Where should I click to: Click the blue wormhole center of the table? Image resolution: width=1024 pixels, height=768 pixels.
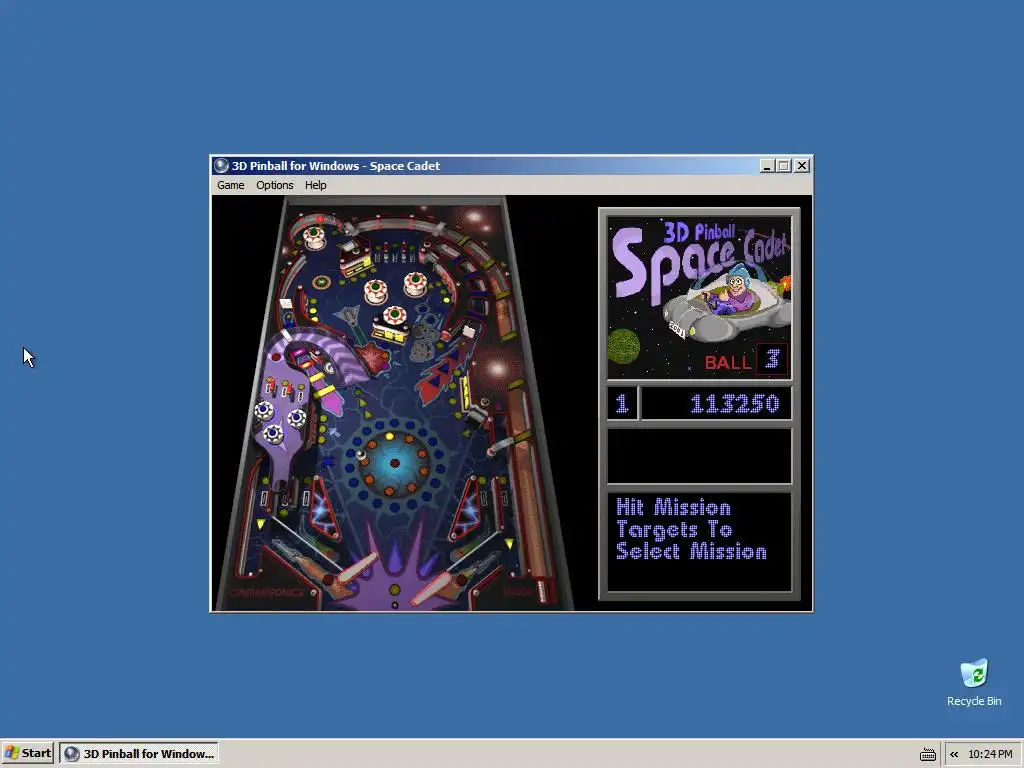pyautogui.click(x=394, y=462)
